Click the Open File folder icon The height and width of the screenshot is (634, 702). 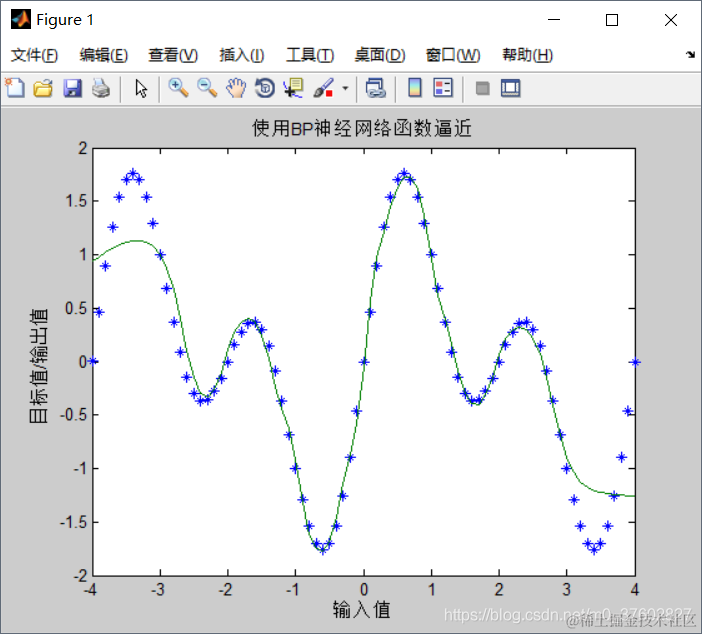(x=43, y=88)
